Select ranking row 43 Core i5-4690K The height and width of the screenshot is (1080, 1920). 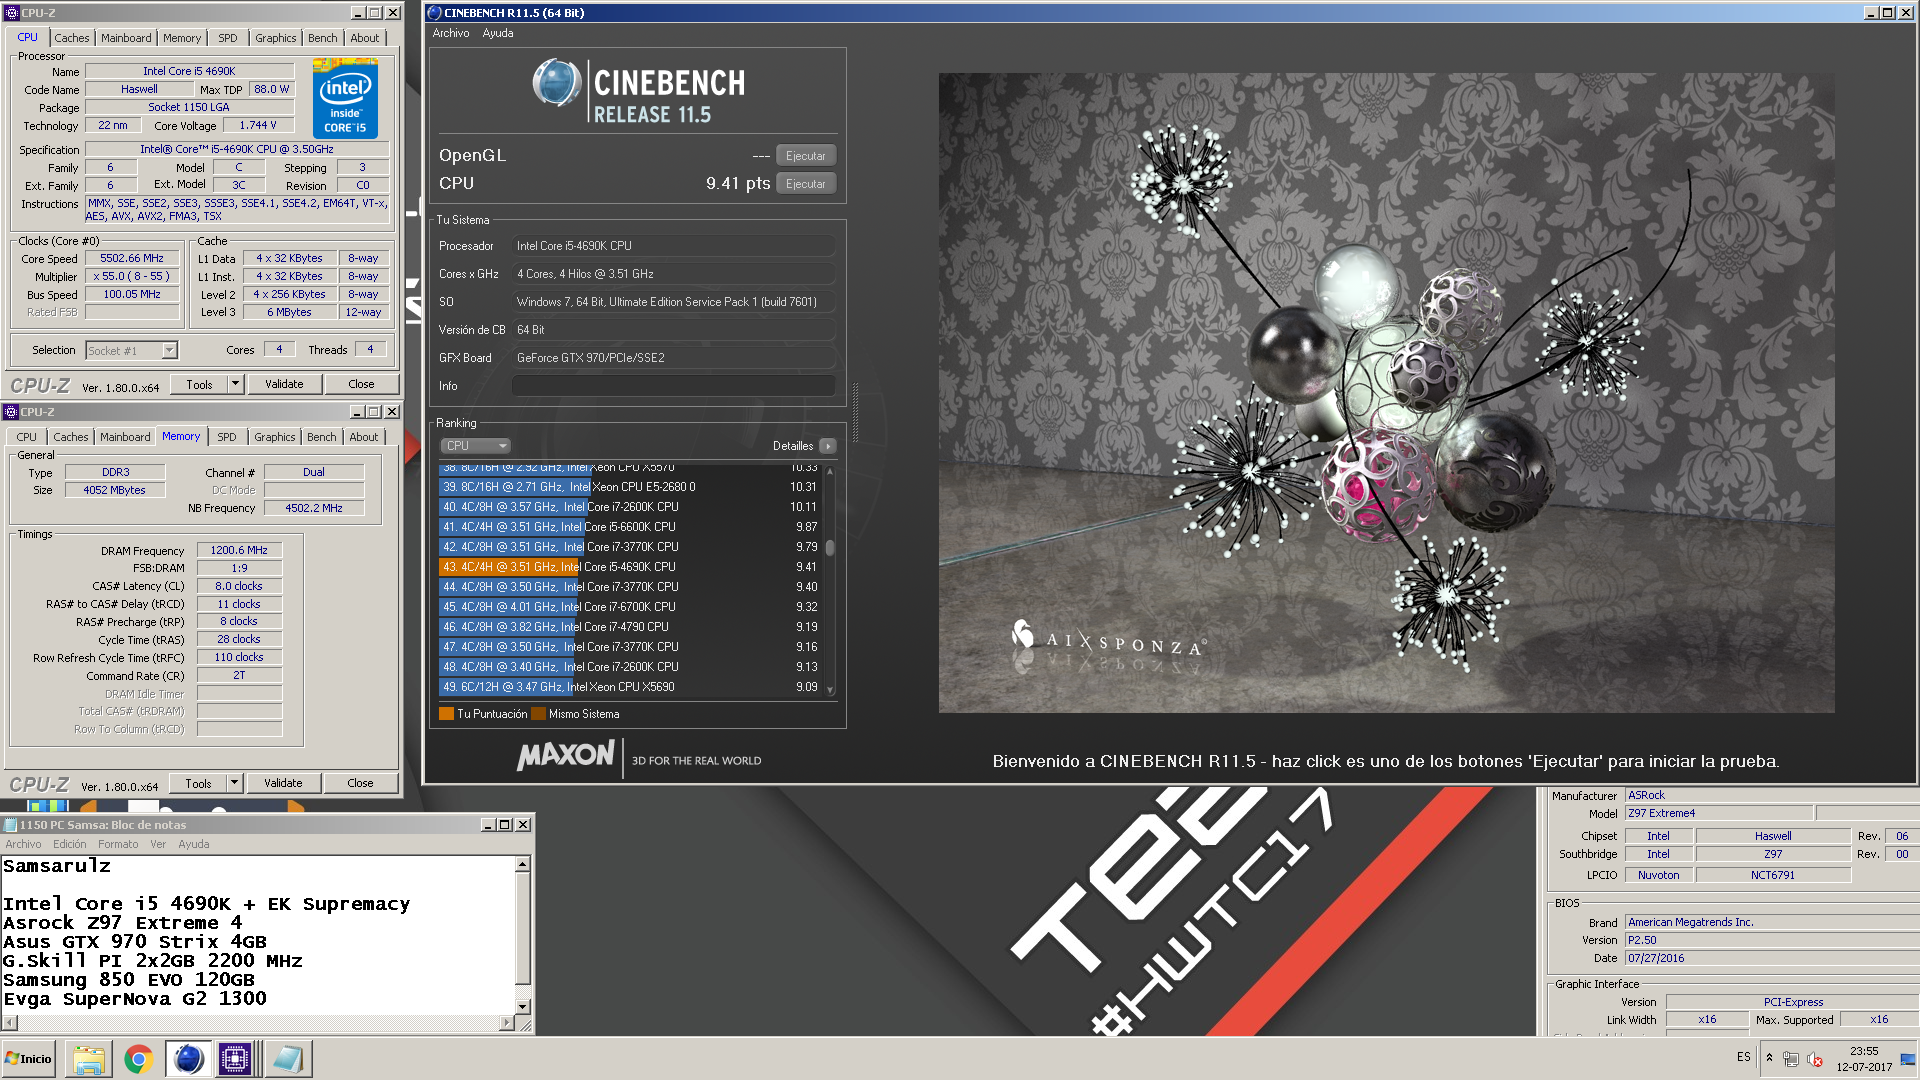(630, 567)
